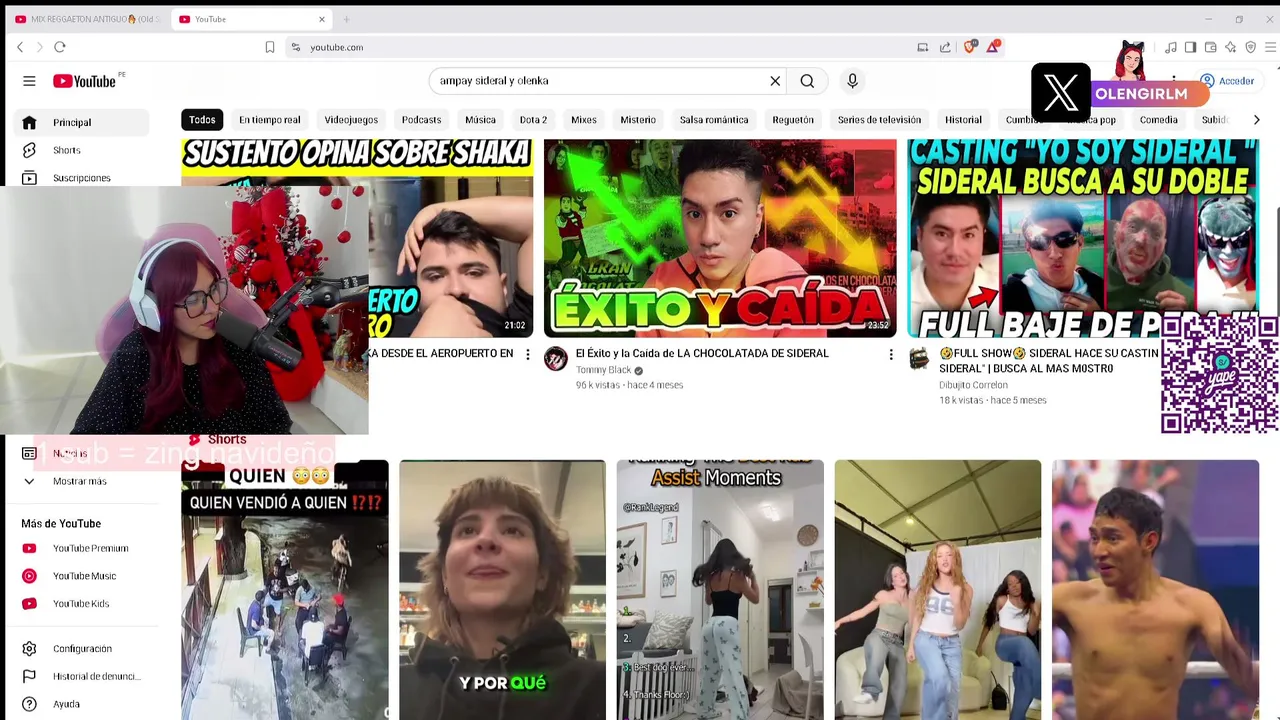Open the Dibujito Correlon channel link
Screen dimensions: 1280x720
[973, 385]
